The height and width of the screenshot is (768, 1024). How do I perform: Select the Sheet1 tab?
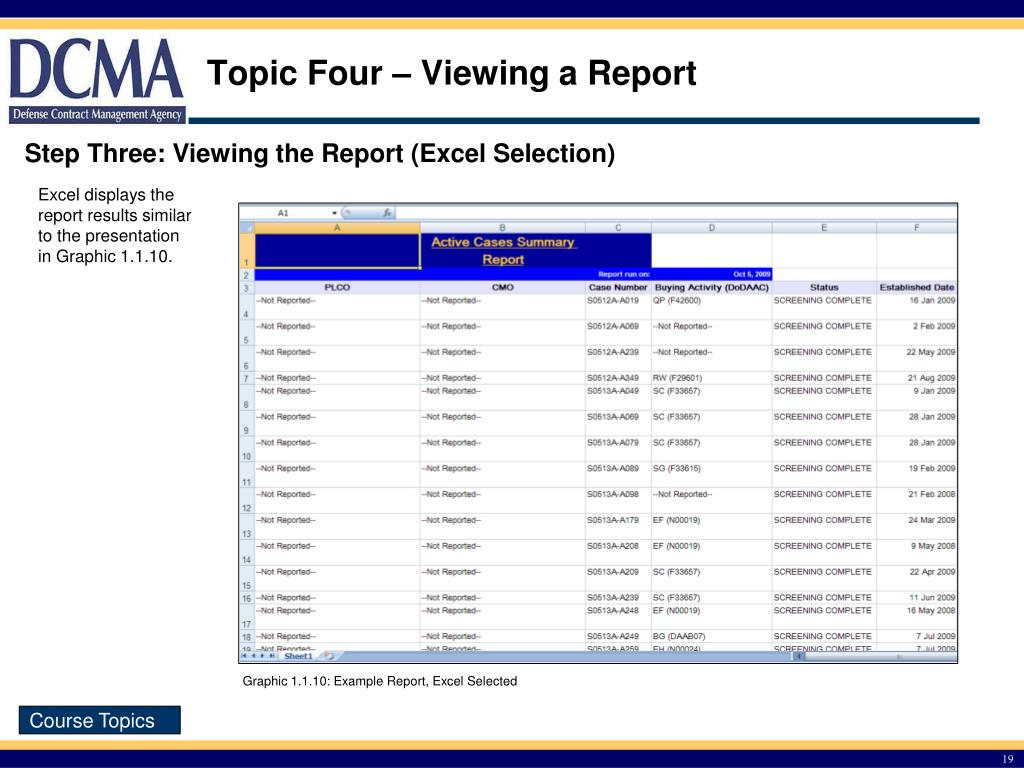(298, 656)
